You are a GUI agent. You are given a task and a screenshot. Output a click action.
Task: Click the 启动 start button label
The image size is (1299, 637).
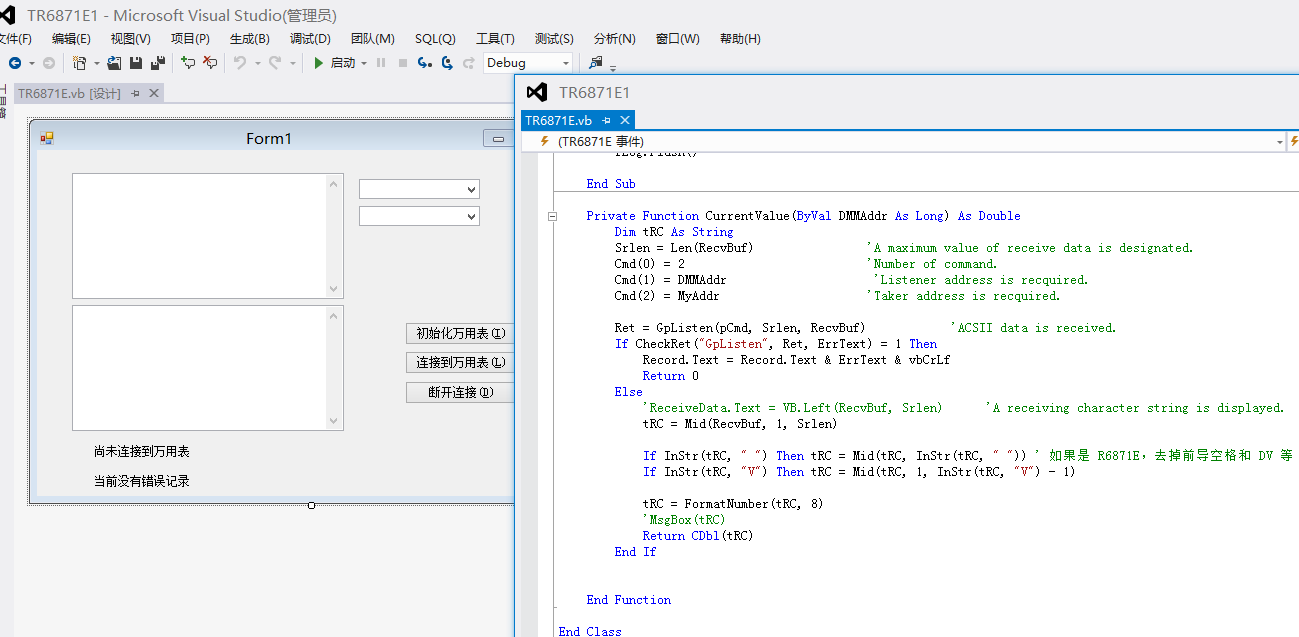[343, 63]
